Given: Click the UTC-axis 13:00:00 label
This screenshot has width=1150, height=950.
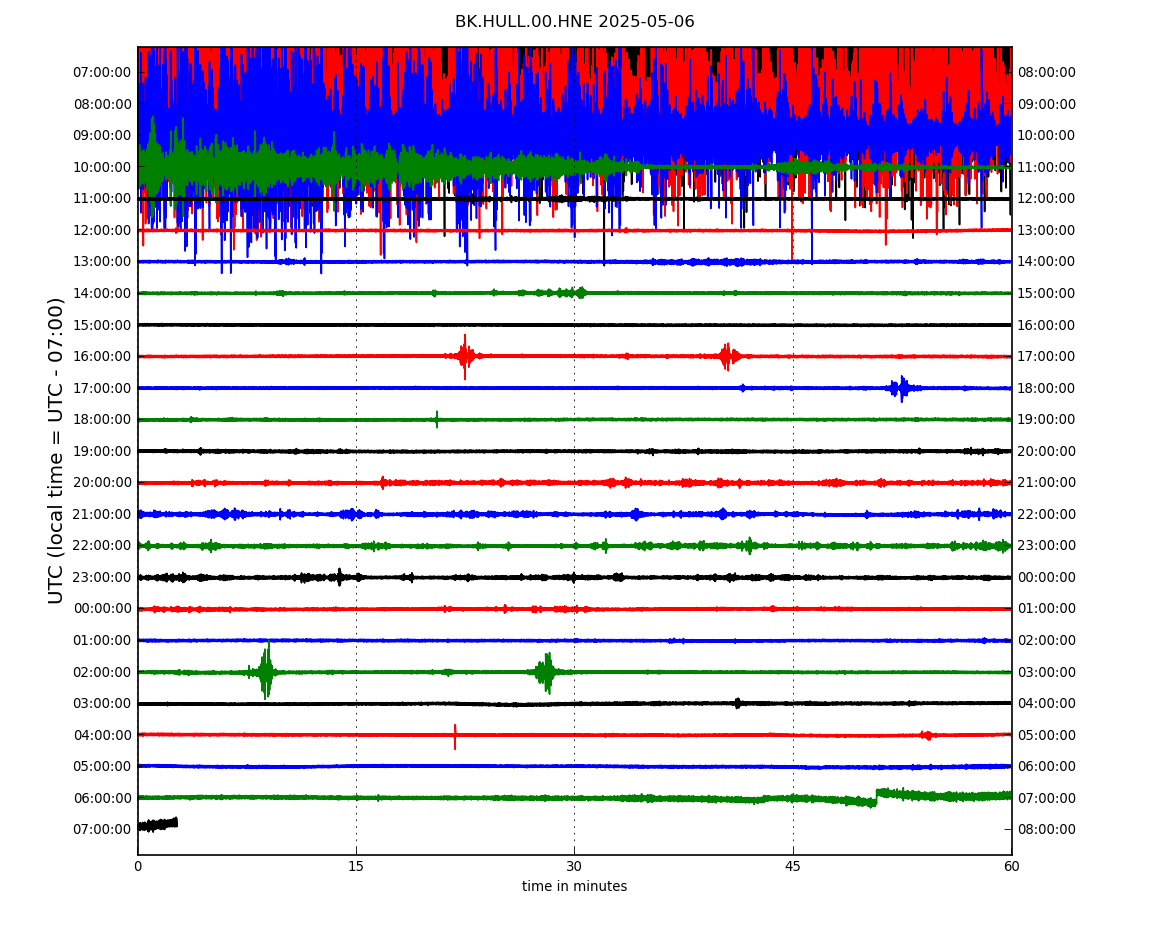Looking at the screenshot, I should pyautogui.click(x=102, y=262).
